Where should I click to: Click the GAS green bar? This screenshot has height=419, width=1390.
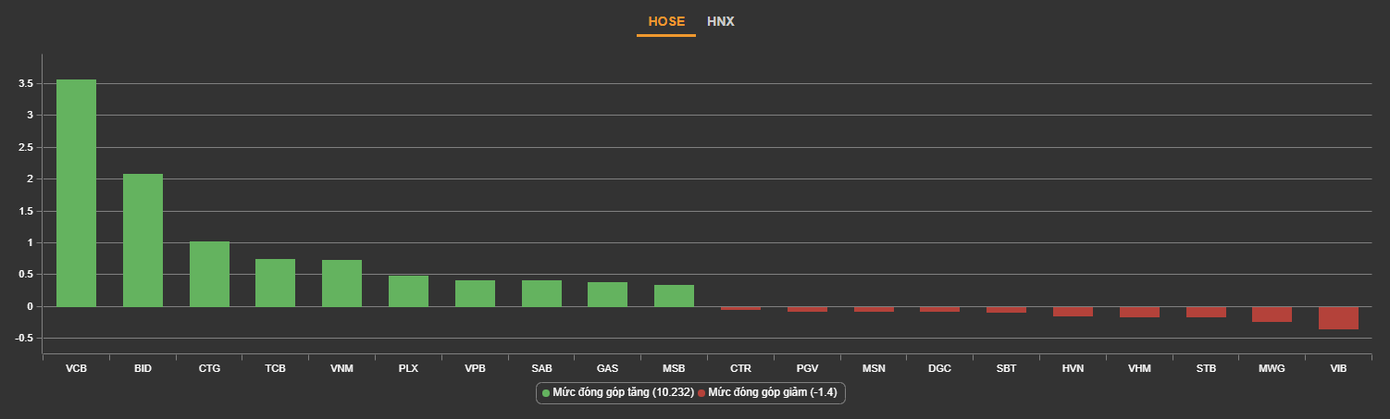tap(607, 294)
